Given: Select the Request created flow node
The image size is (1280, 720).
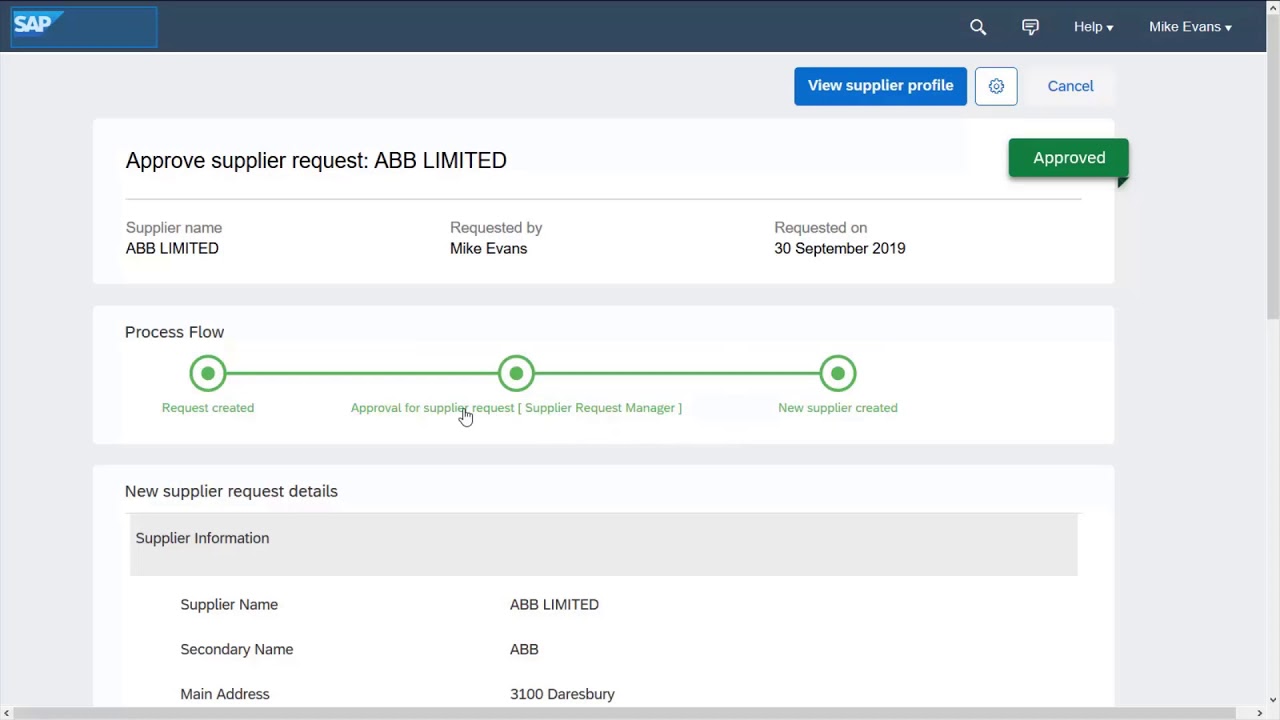Looking at the screenshot, I should point(208,373).
